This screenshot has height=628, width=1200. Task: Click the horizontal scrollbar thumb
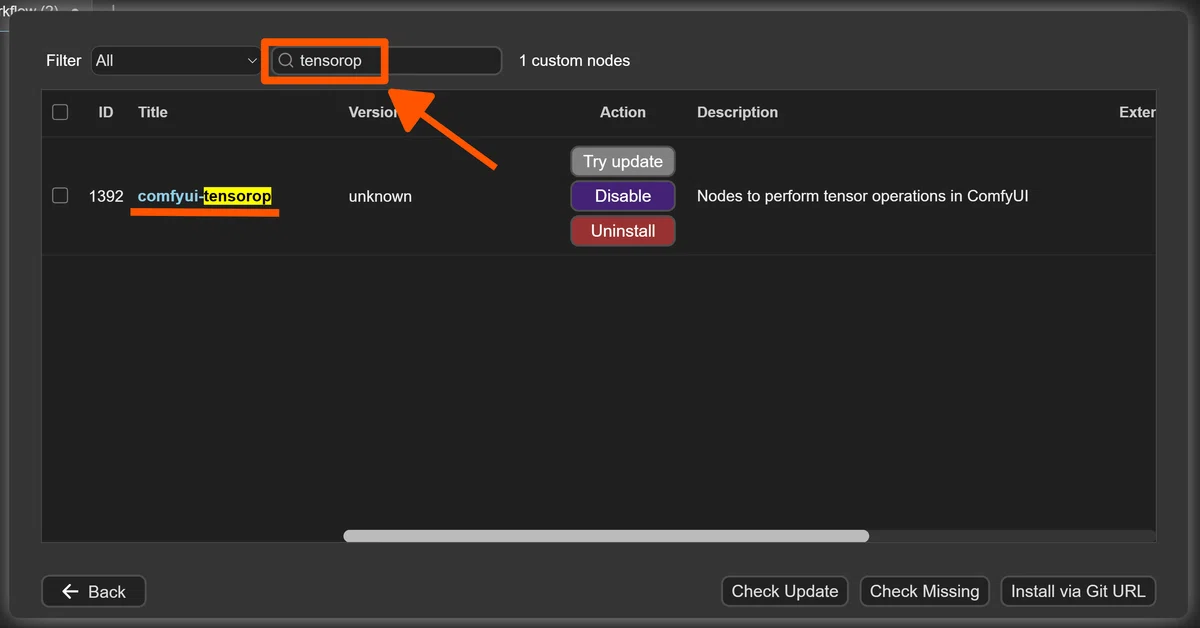606,536
